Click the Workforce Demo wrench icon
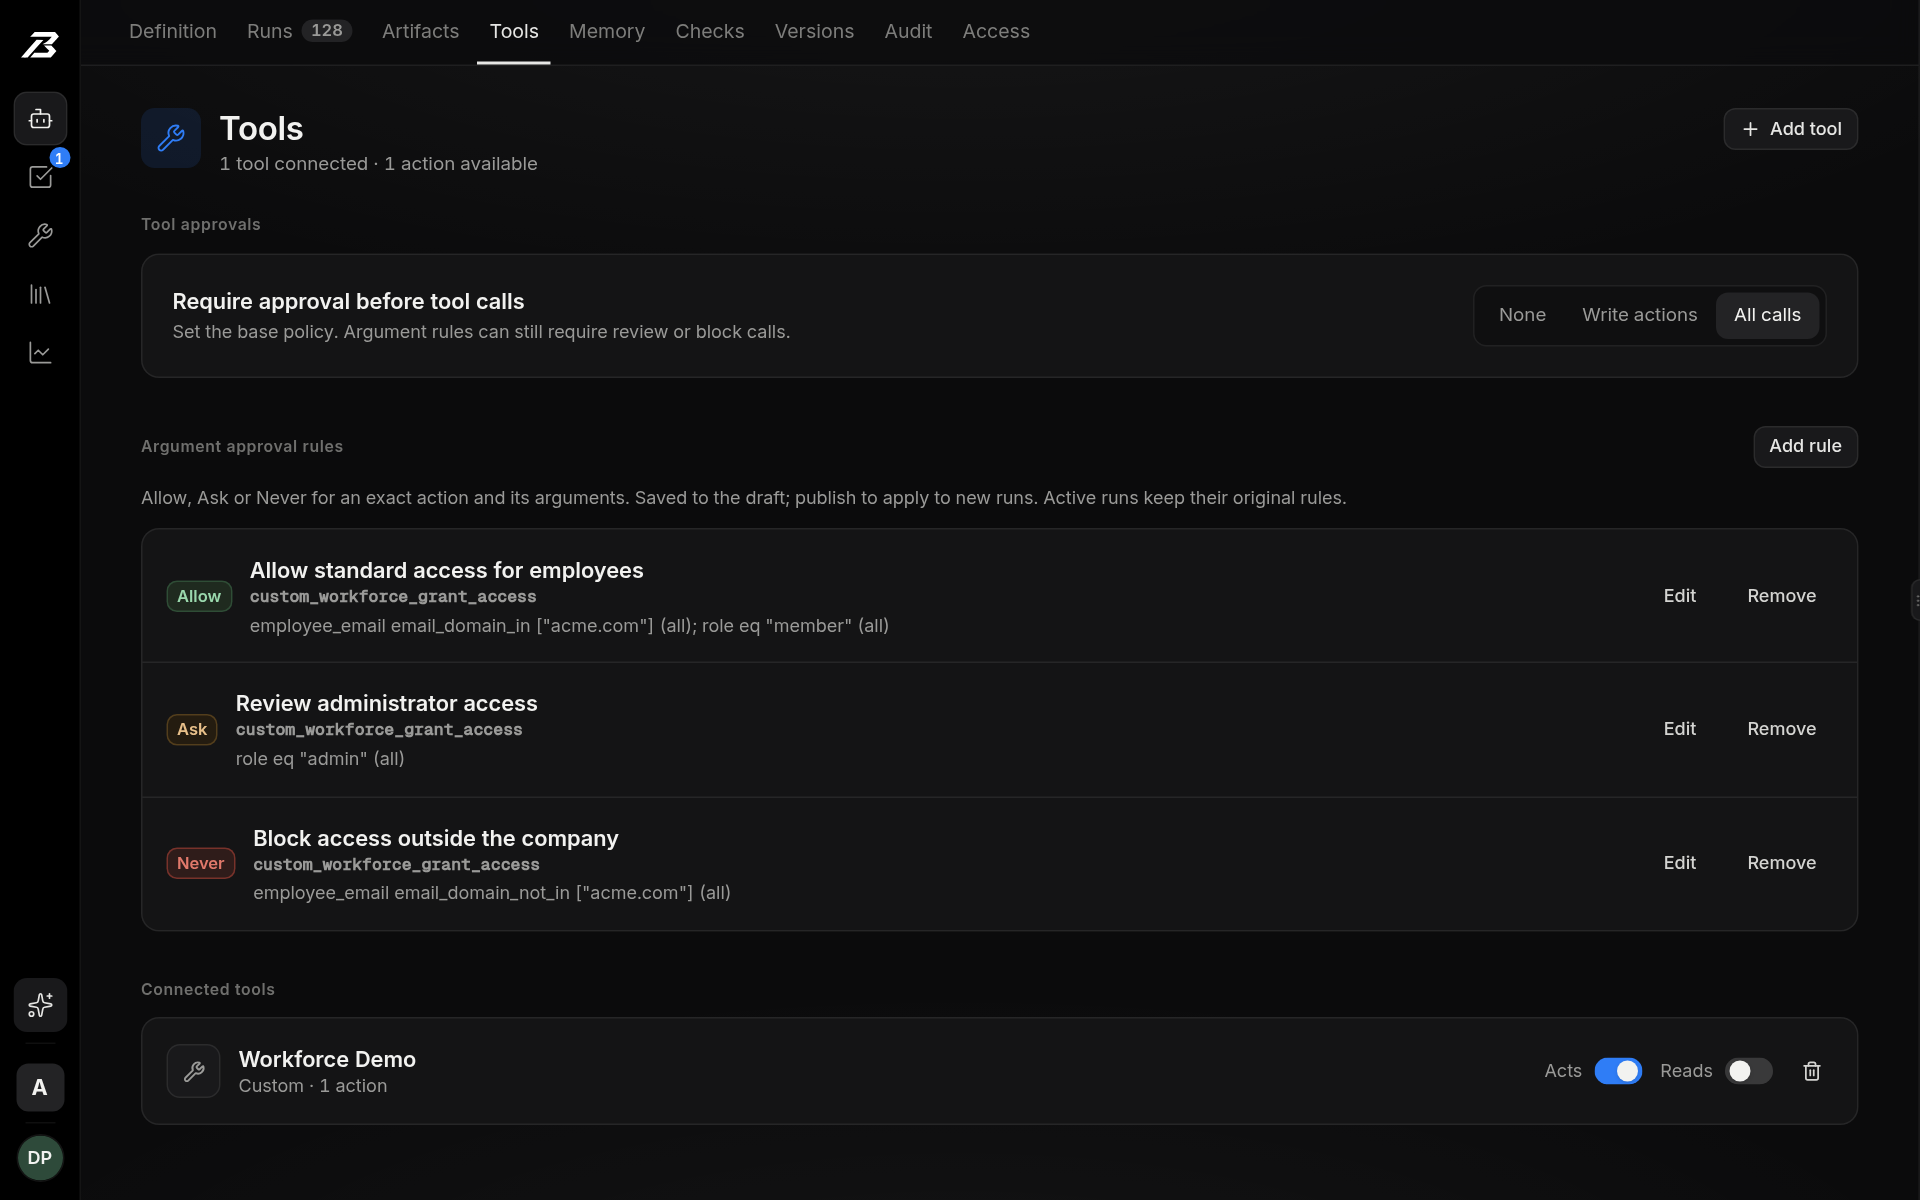The height and width of the screenshot is (1200, 1920). pyautogui.click(x=193, y=1071)
